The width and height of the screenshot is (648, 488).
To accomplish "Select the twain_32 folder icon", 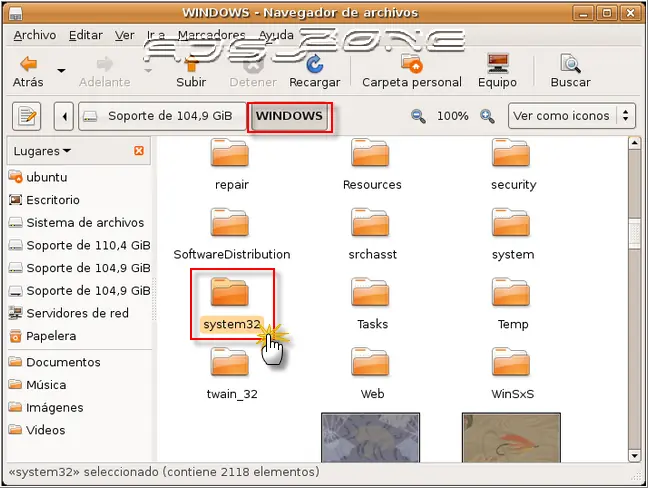I will 230,362.
